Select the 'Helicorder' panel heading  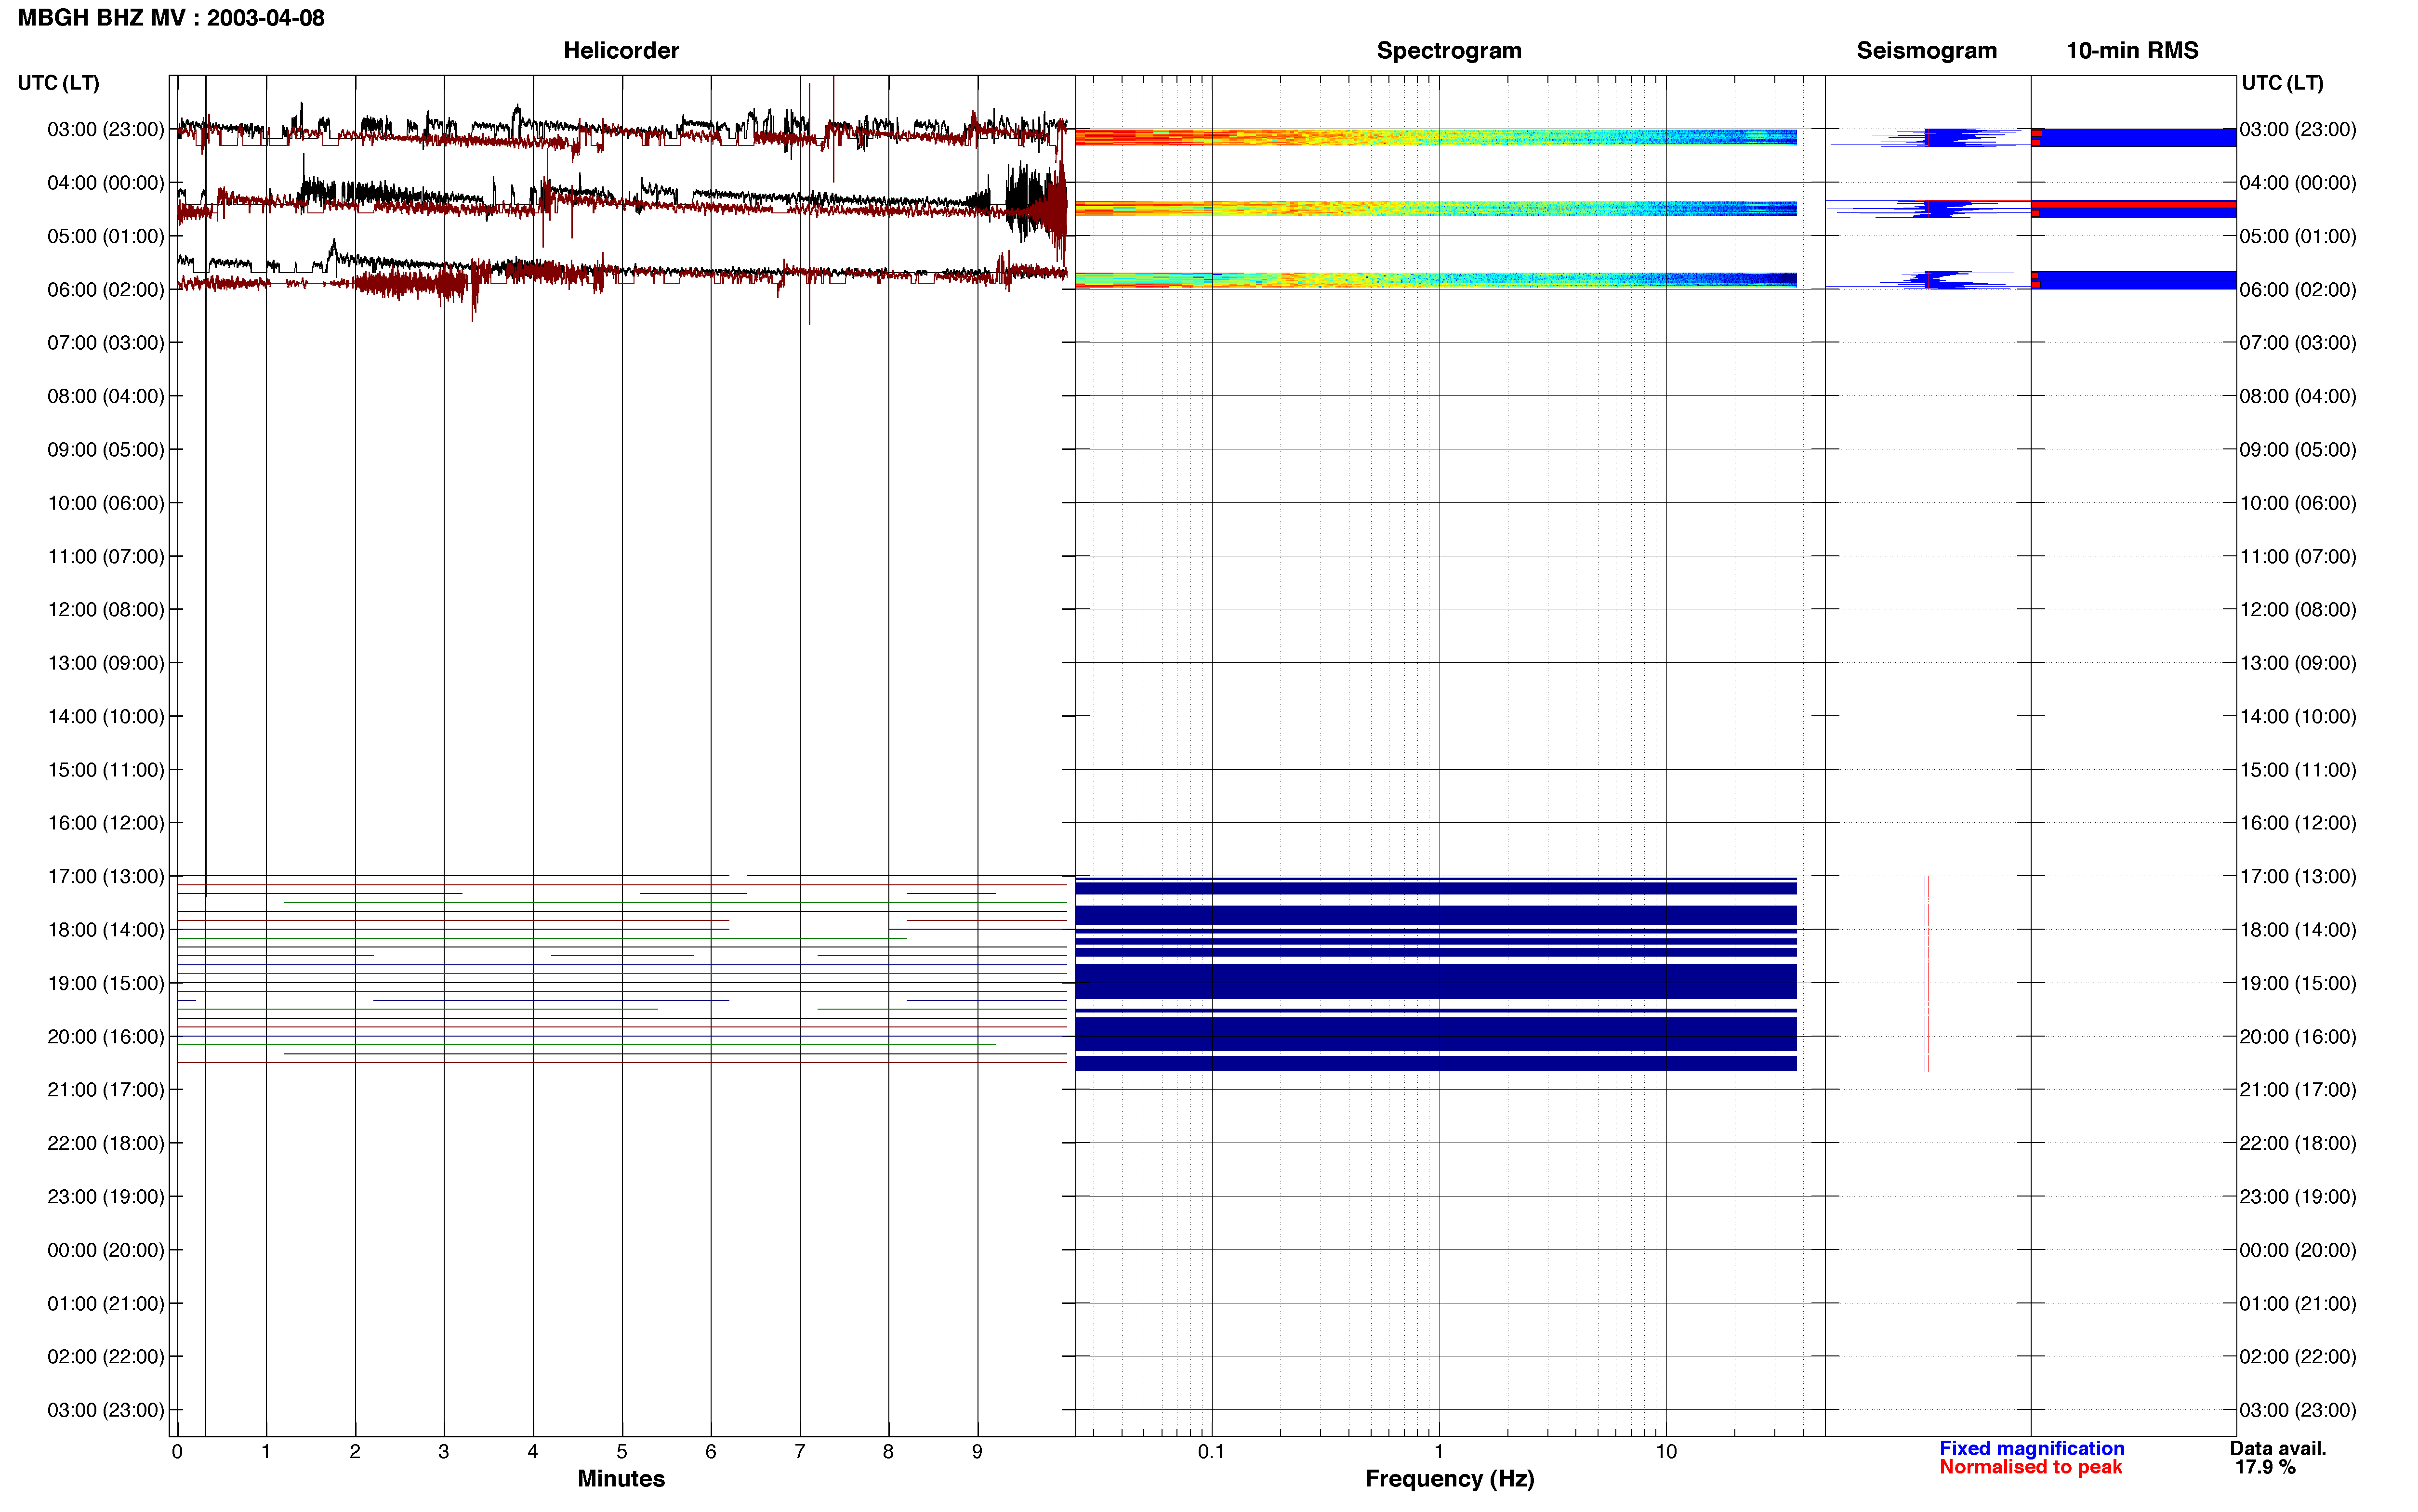pyautogui.click(x=621, y=50)
